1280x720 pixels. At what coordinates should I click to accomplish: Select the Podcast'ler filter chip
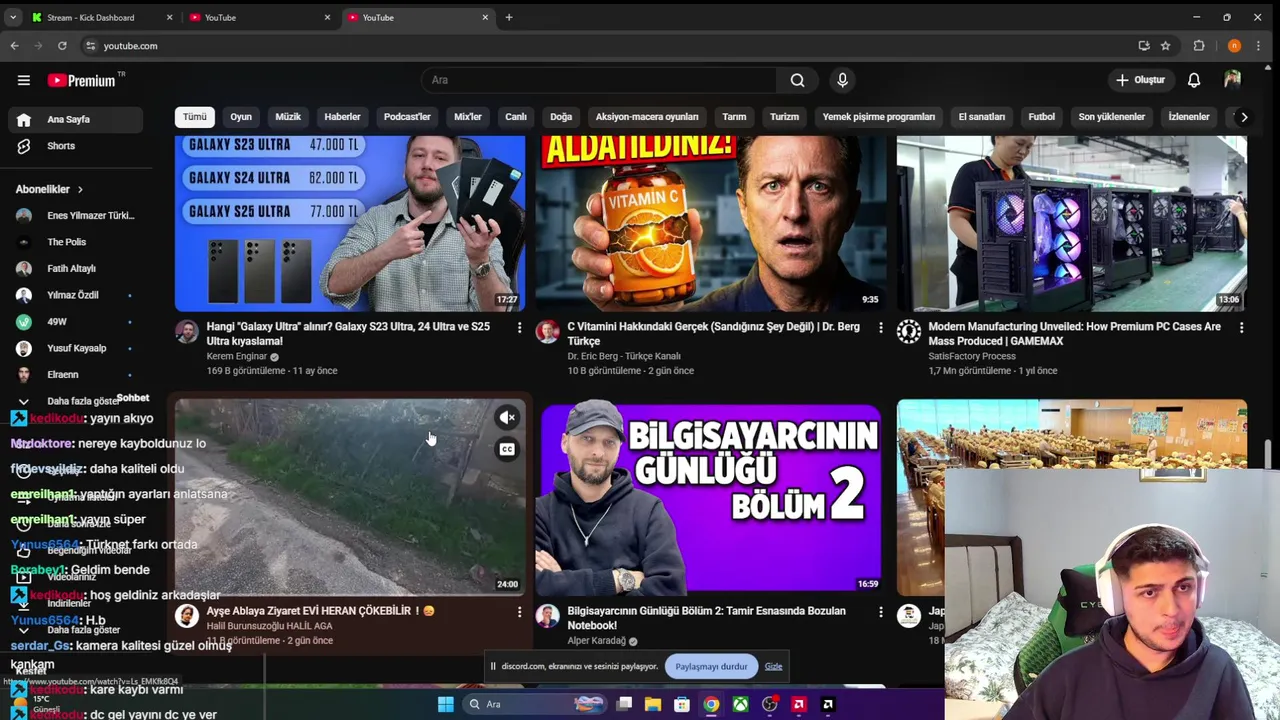click(x=407, y=117)
